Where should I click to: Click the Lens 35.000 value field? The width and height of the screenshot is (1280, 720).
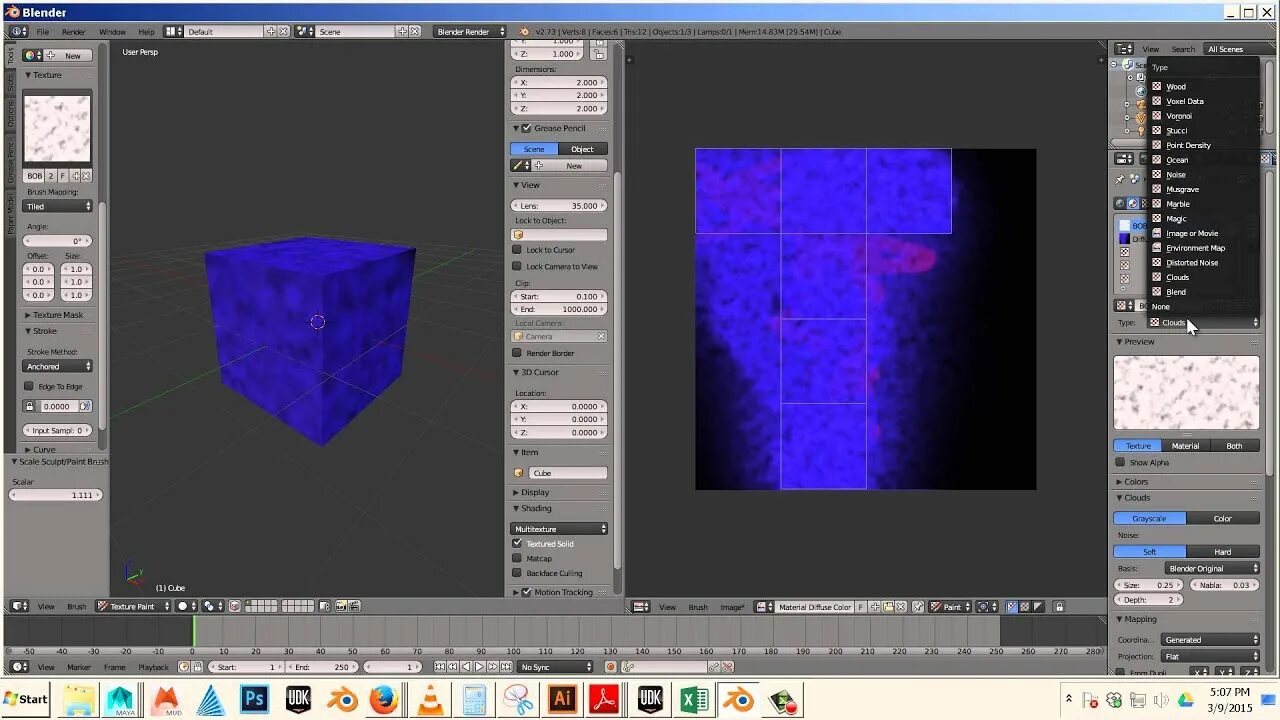[559, 205]
